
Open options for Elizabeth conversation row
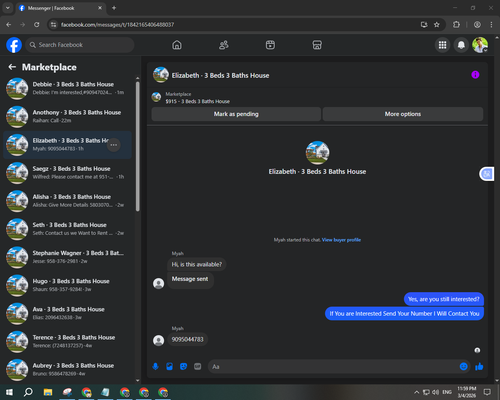tap(114, 145)
